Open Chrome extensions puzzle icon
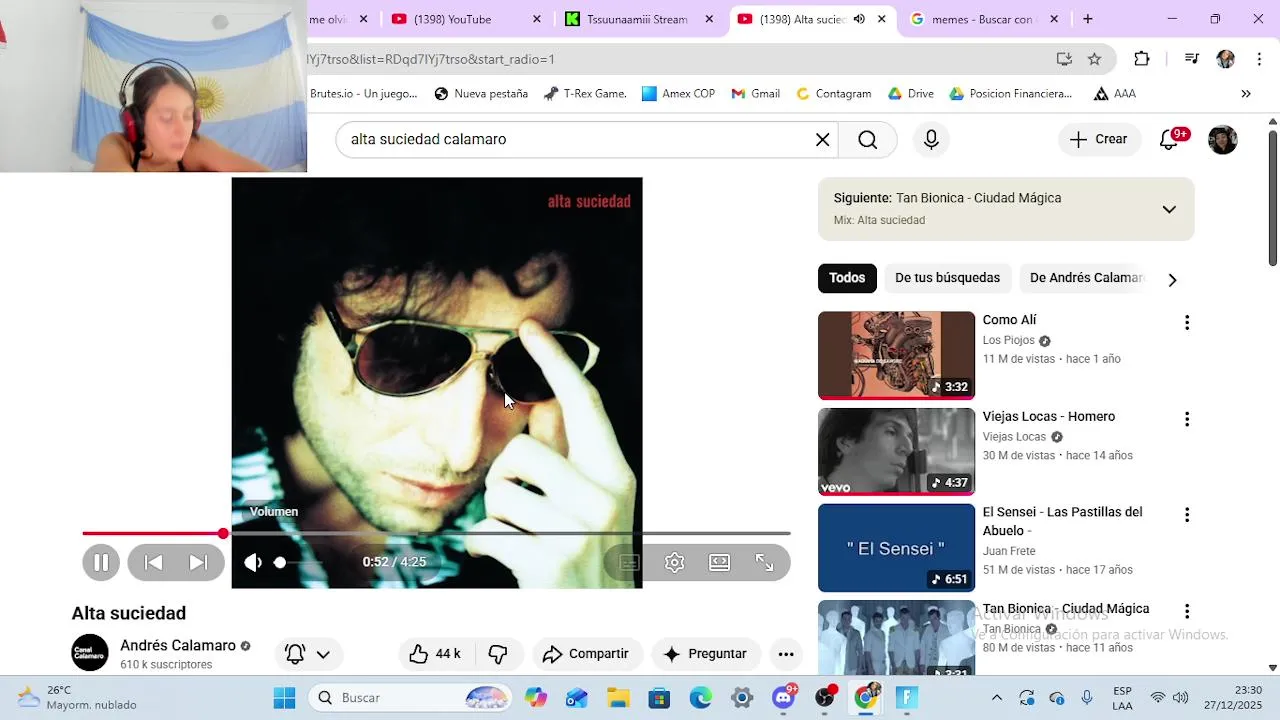Image resolution: width=1280 pixels, height=720 pixels. (1142, 59)
